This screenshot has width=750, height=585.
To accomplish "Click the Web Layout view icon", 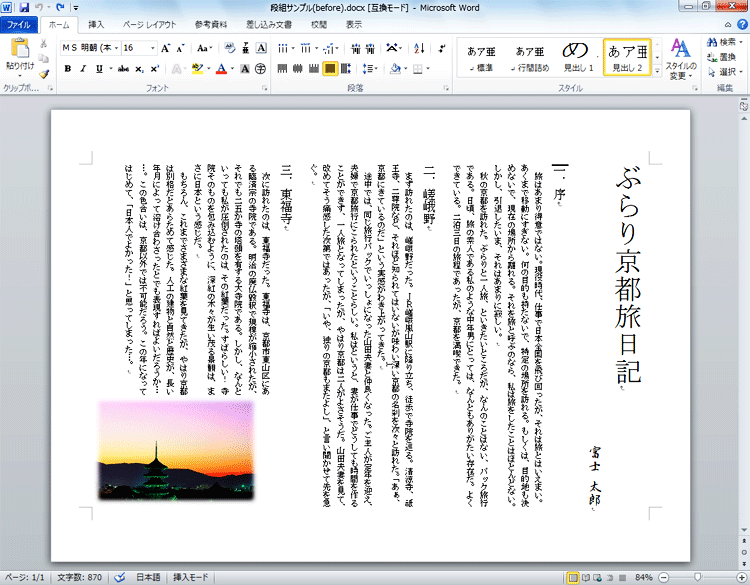I will point(596,577).
